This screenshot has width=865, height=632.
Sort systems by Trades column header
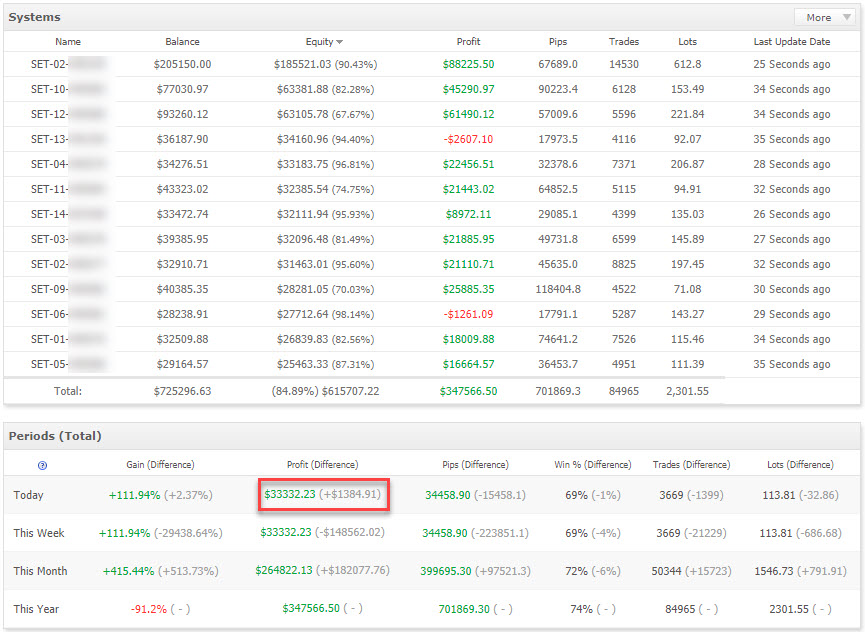624,41
